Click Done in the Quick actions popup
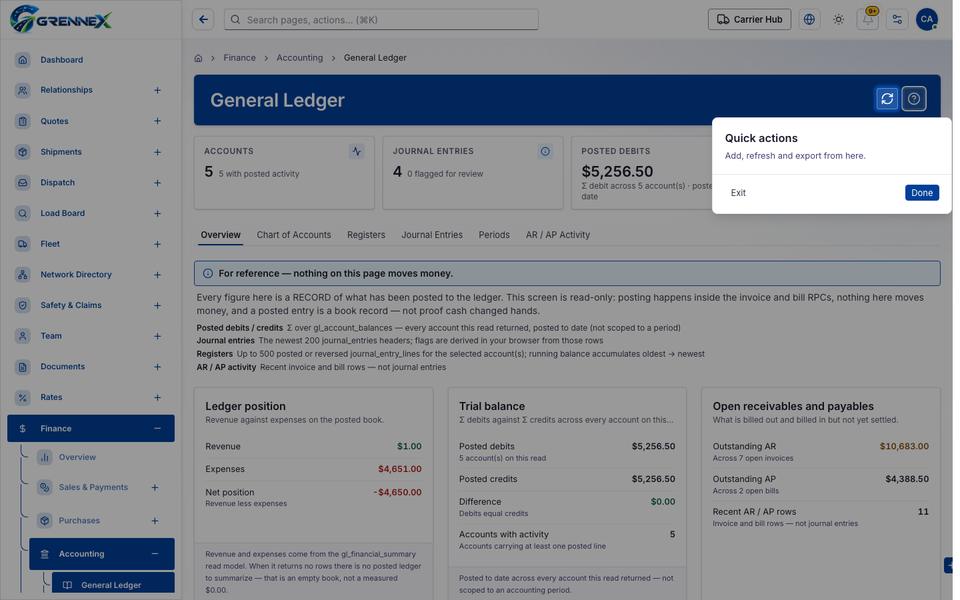Screen dimensions: 960x600 (921, 193)
